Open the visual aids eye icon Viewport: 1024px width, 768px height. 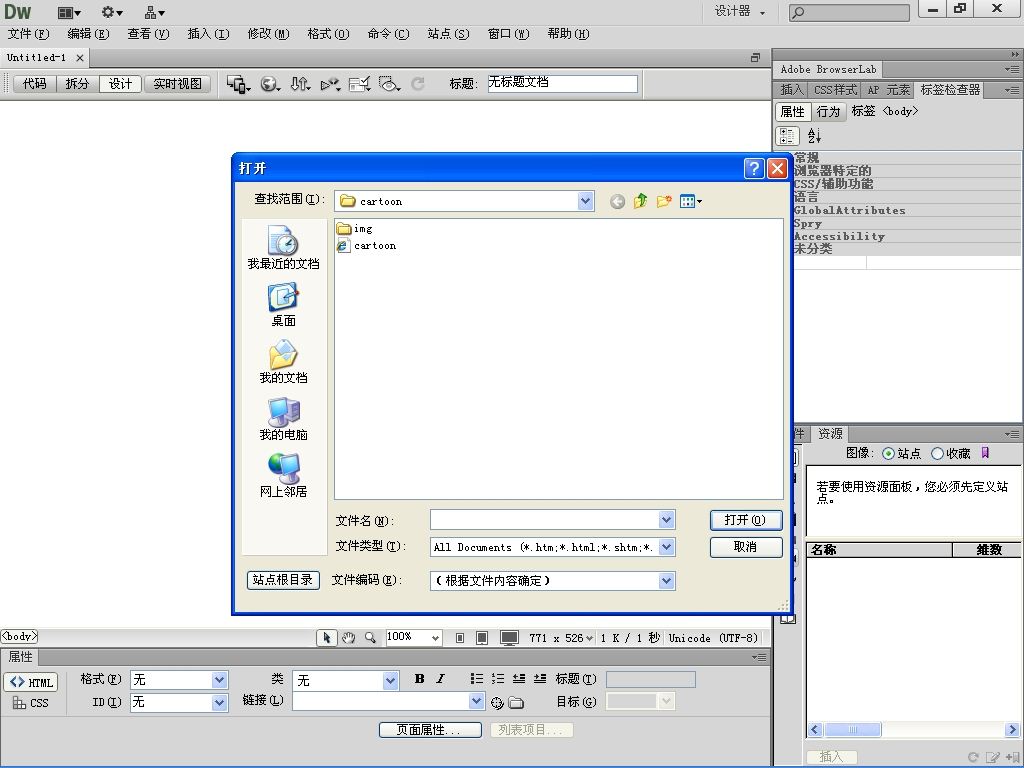pos(389,84)
